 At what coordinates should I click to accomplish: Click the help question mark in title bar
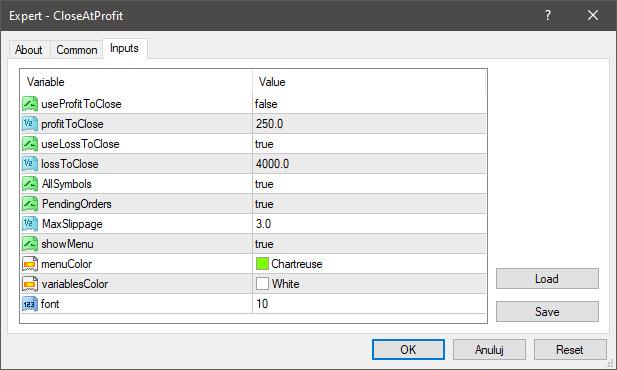(548, 15)
